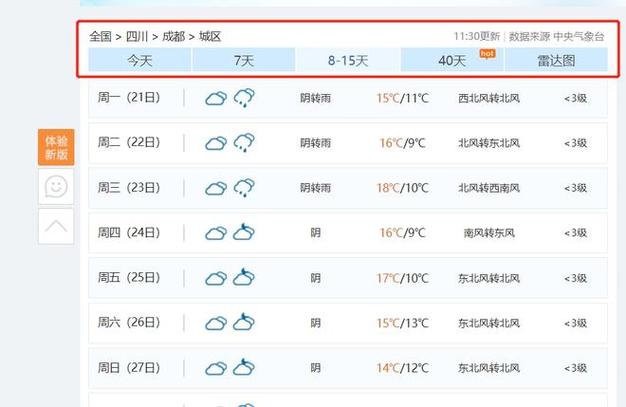Click the 16℃/9℃ temperature for 周二
Screen dimensions: 626x407
[402, 143]
